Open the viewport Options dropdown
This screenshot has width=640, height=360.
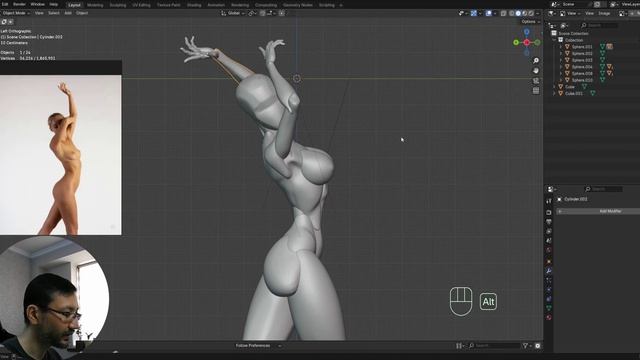[531, 22]
